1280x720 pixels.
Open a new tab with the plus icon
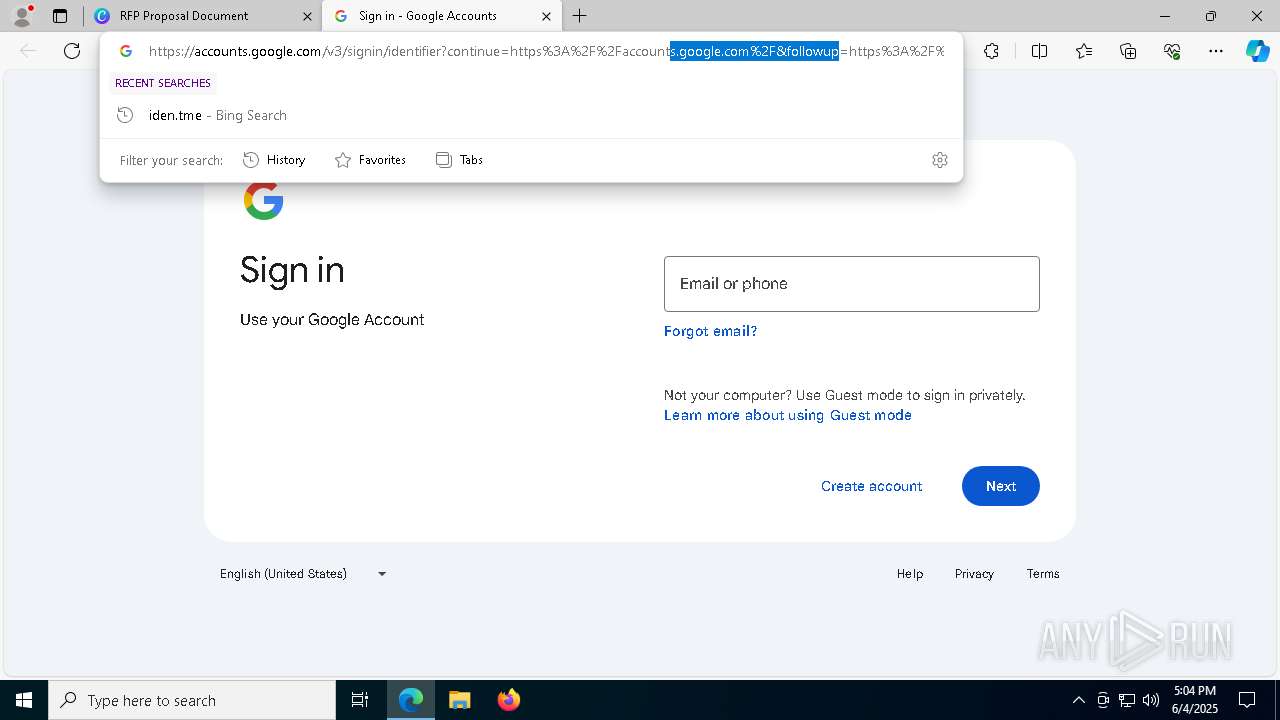[580, 16]
